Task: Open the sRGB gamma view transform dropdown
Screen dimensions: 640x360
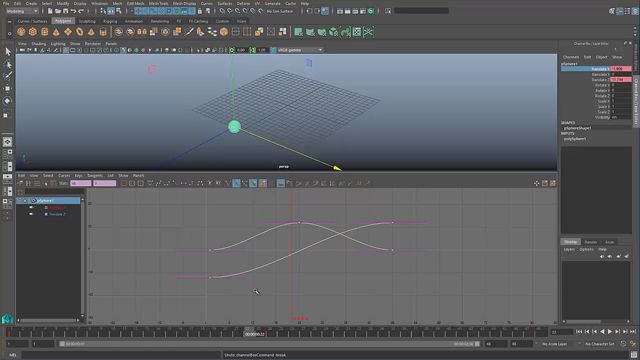Action: point(301,50)
